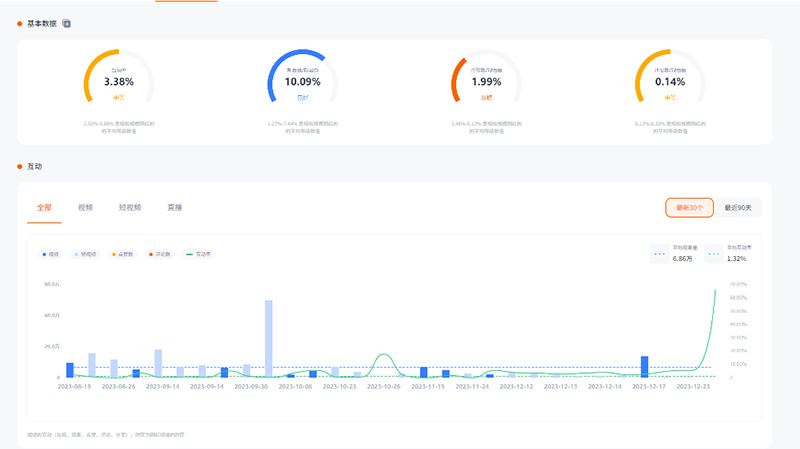The height and width of the screenshot is (449, 800).
Task: Click the 1.99% orange gauge
Action: (x=487, y=81)
